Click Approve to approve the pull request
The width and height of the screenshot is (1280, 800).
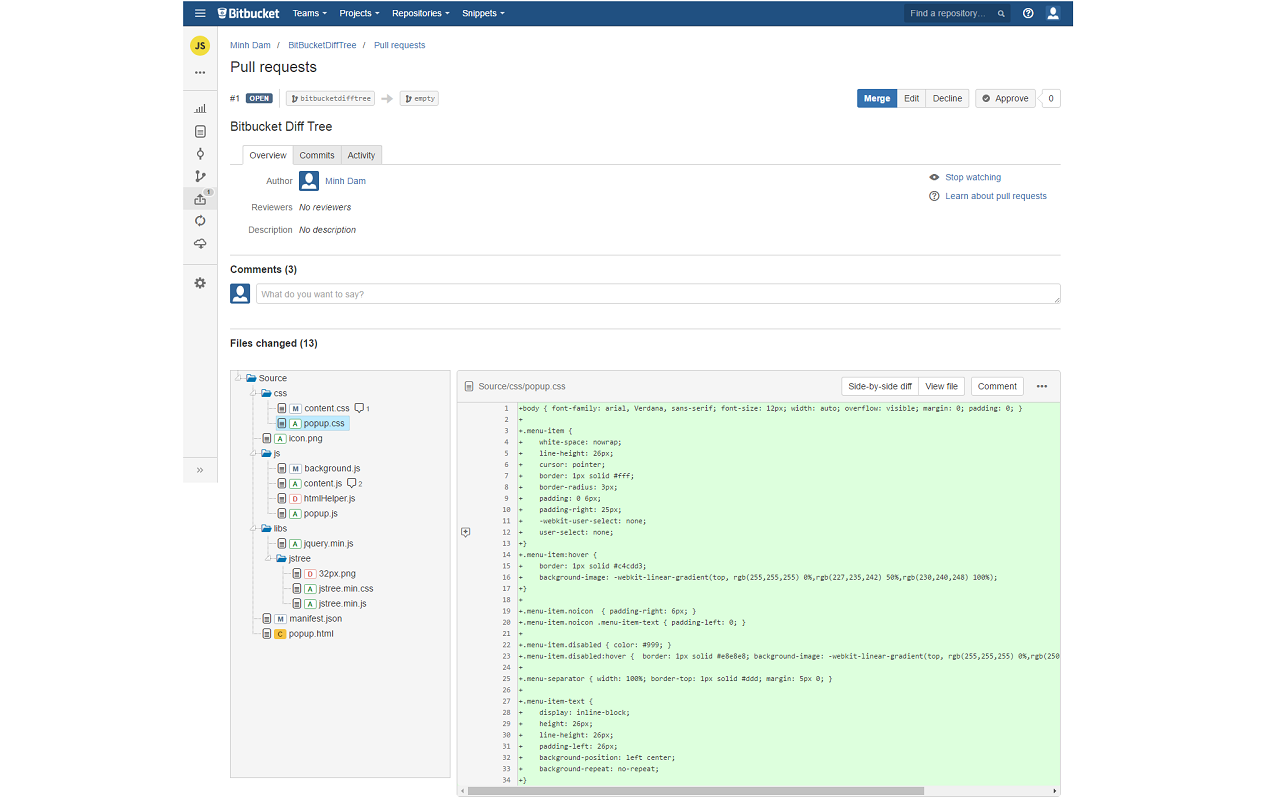click(x=1004, y=98)
